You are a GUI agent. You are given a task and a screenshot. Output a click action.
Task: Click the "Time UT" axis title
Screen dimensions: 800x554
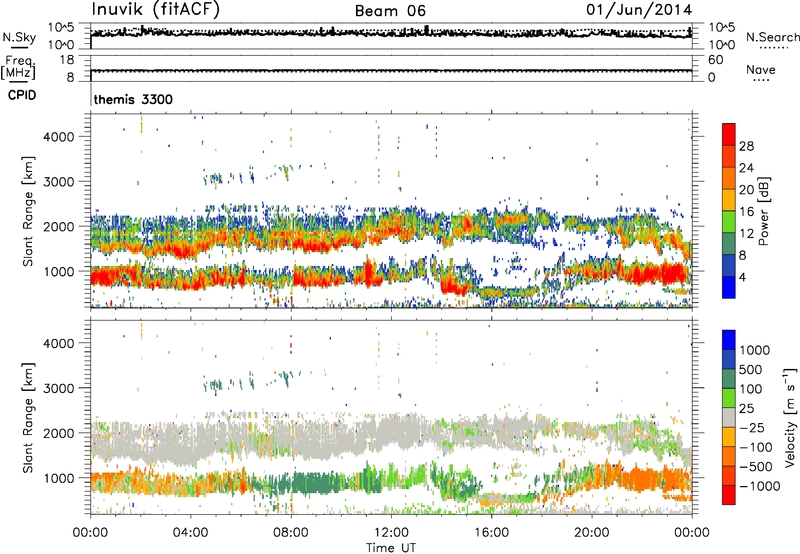(391, 548)
